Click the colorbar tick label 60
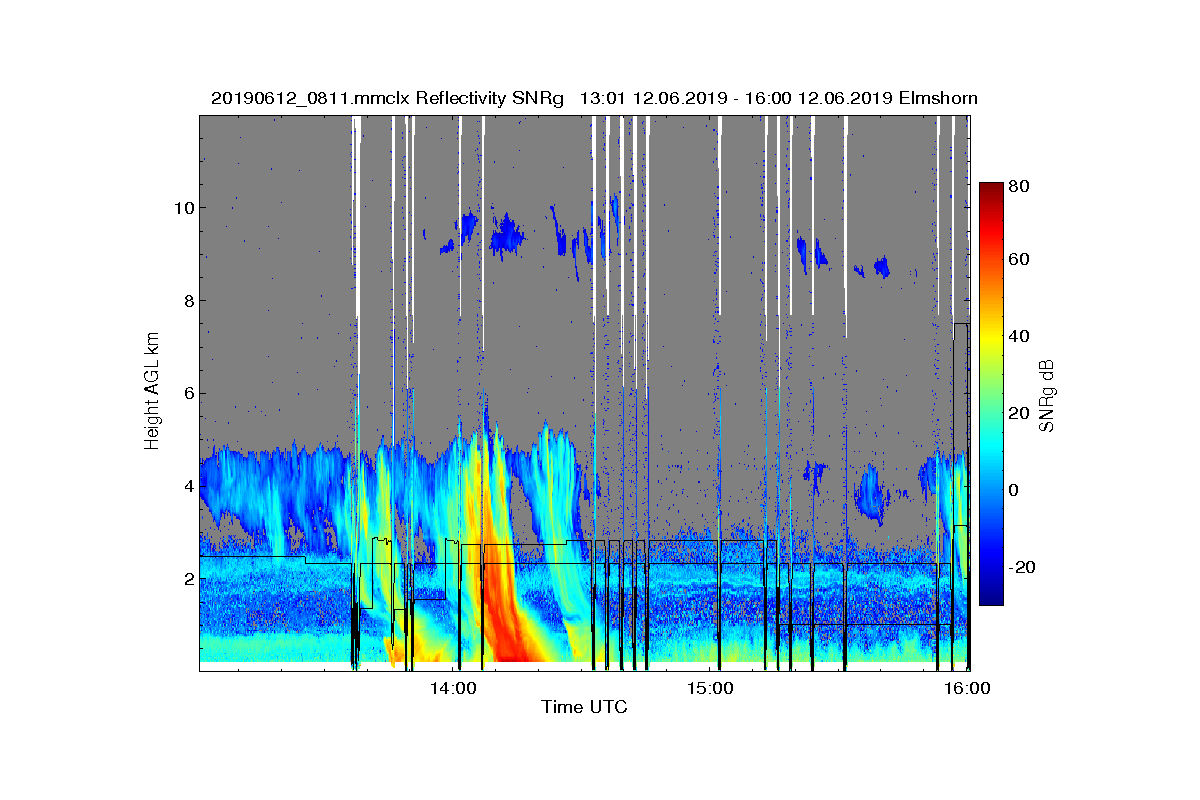The width and height of the screenshot is (1200, 800). (1021, 260)
